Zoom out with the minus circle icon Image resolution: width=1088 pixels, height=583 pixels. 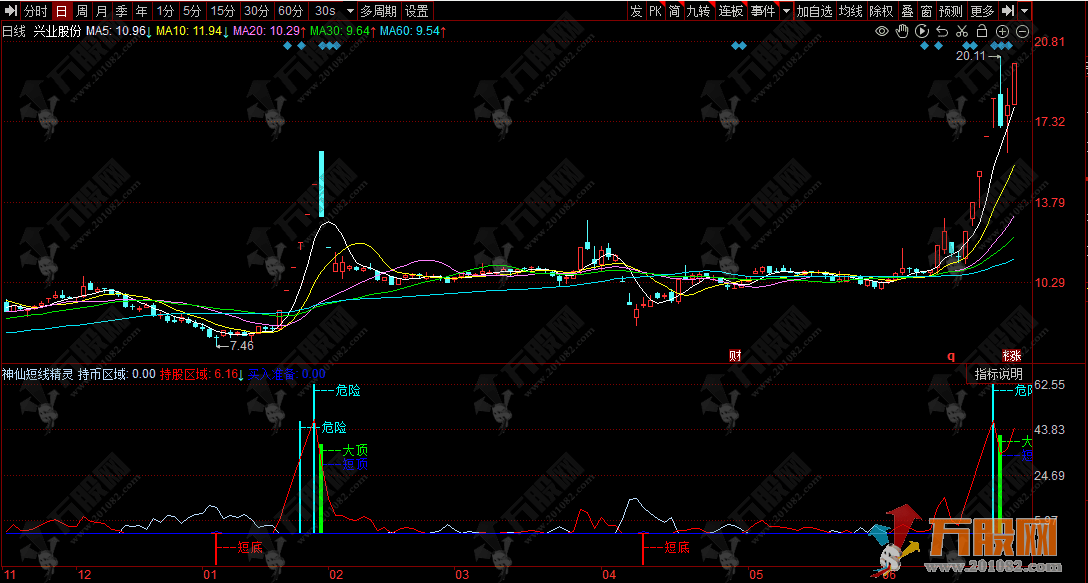(x=1022, y=31)
